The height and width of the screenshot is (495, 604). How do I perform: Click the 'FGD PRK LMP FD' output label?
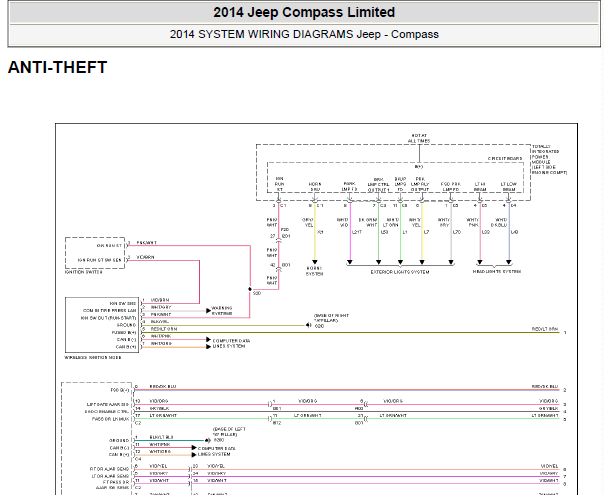tap(451, 187)
